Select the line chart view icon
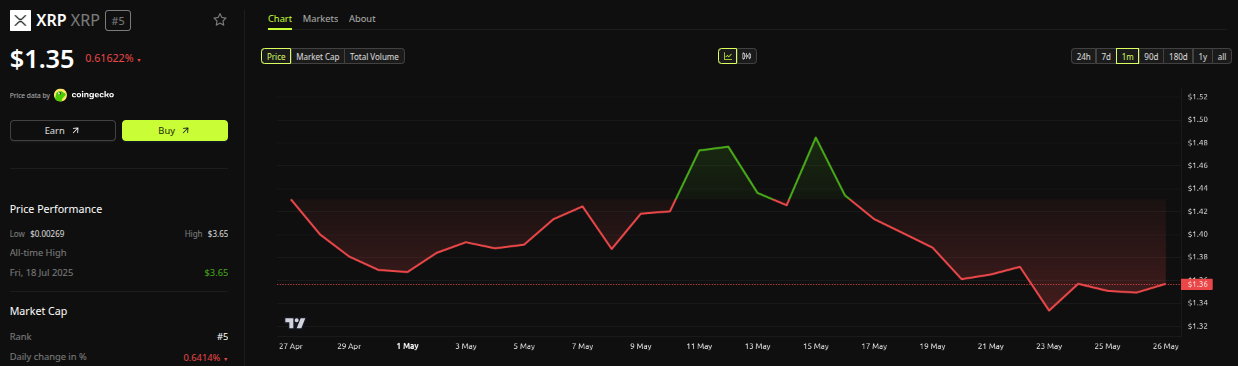This screenshot has width=1238, height=366. [727, 56]
